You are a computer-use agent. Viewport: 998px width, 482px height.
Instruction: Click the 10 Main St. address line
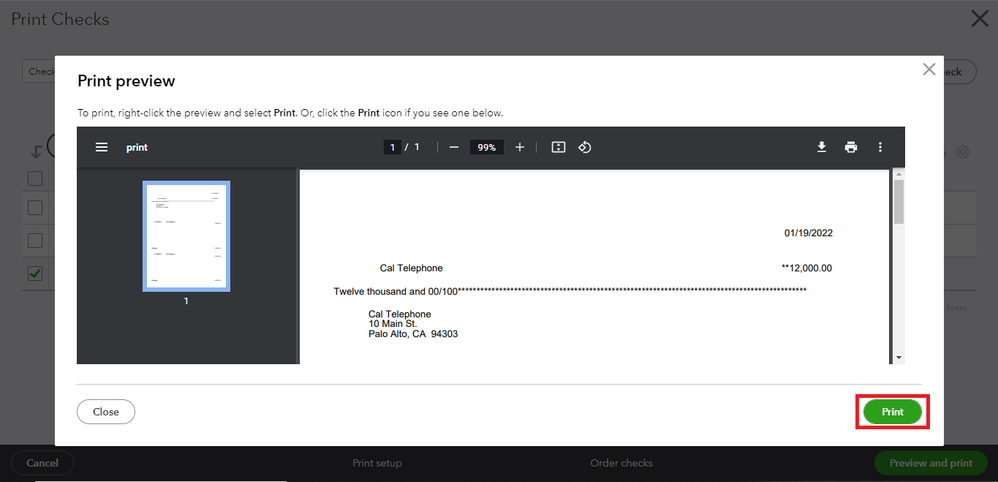coord(393,324)
